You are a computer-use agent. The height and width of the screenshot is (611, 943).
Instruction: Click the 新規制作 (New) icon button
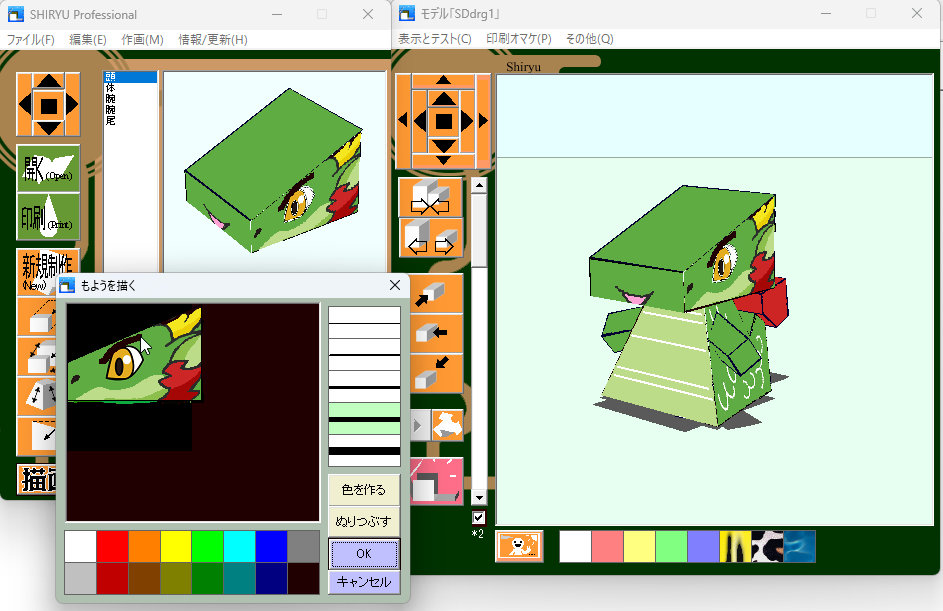pyautogui.click(x=48, y=270)
